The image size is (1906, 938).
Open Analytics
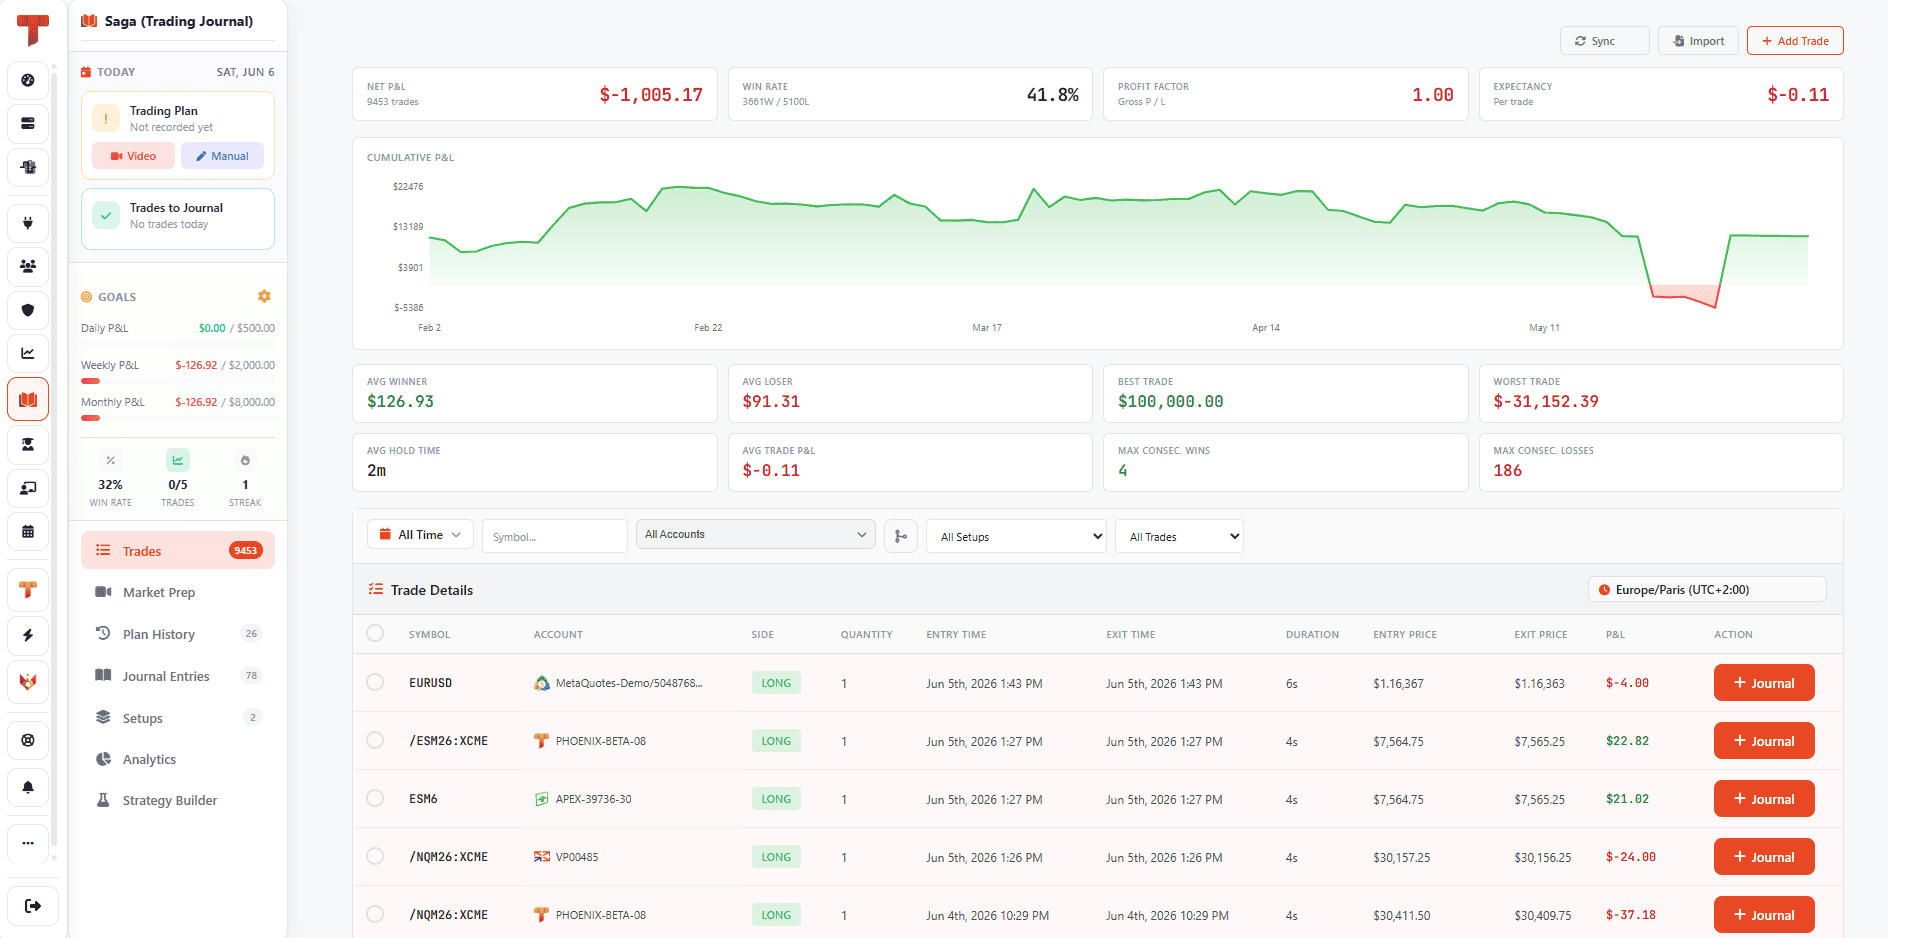coord(178,759)
